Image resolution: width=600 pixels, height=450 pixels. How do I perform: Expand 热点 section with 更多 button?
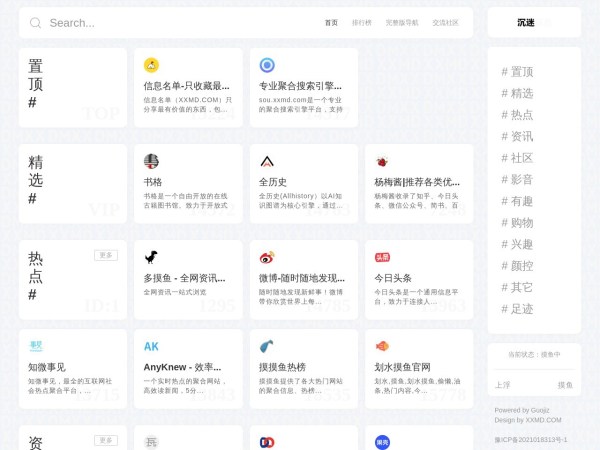click(x=106, y=255)
